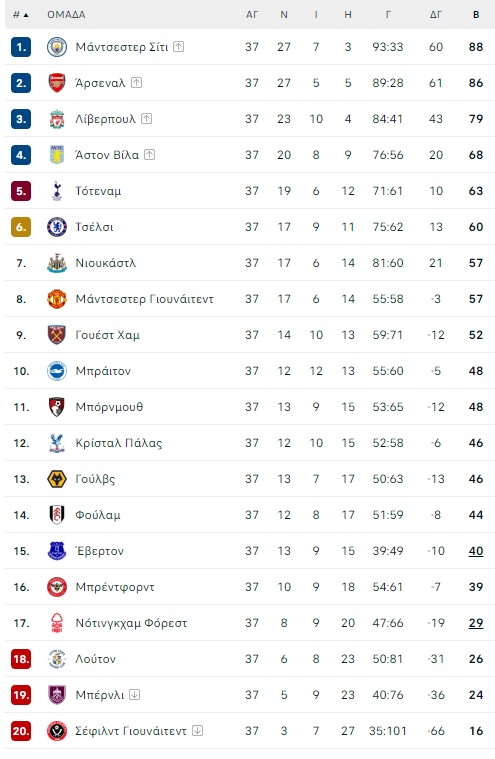Click relegation arrow icon beside Μπέρνλι
The height and width of the screenshot is (759, 495).
click(x=135, y=695)
